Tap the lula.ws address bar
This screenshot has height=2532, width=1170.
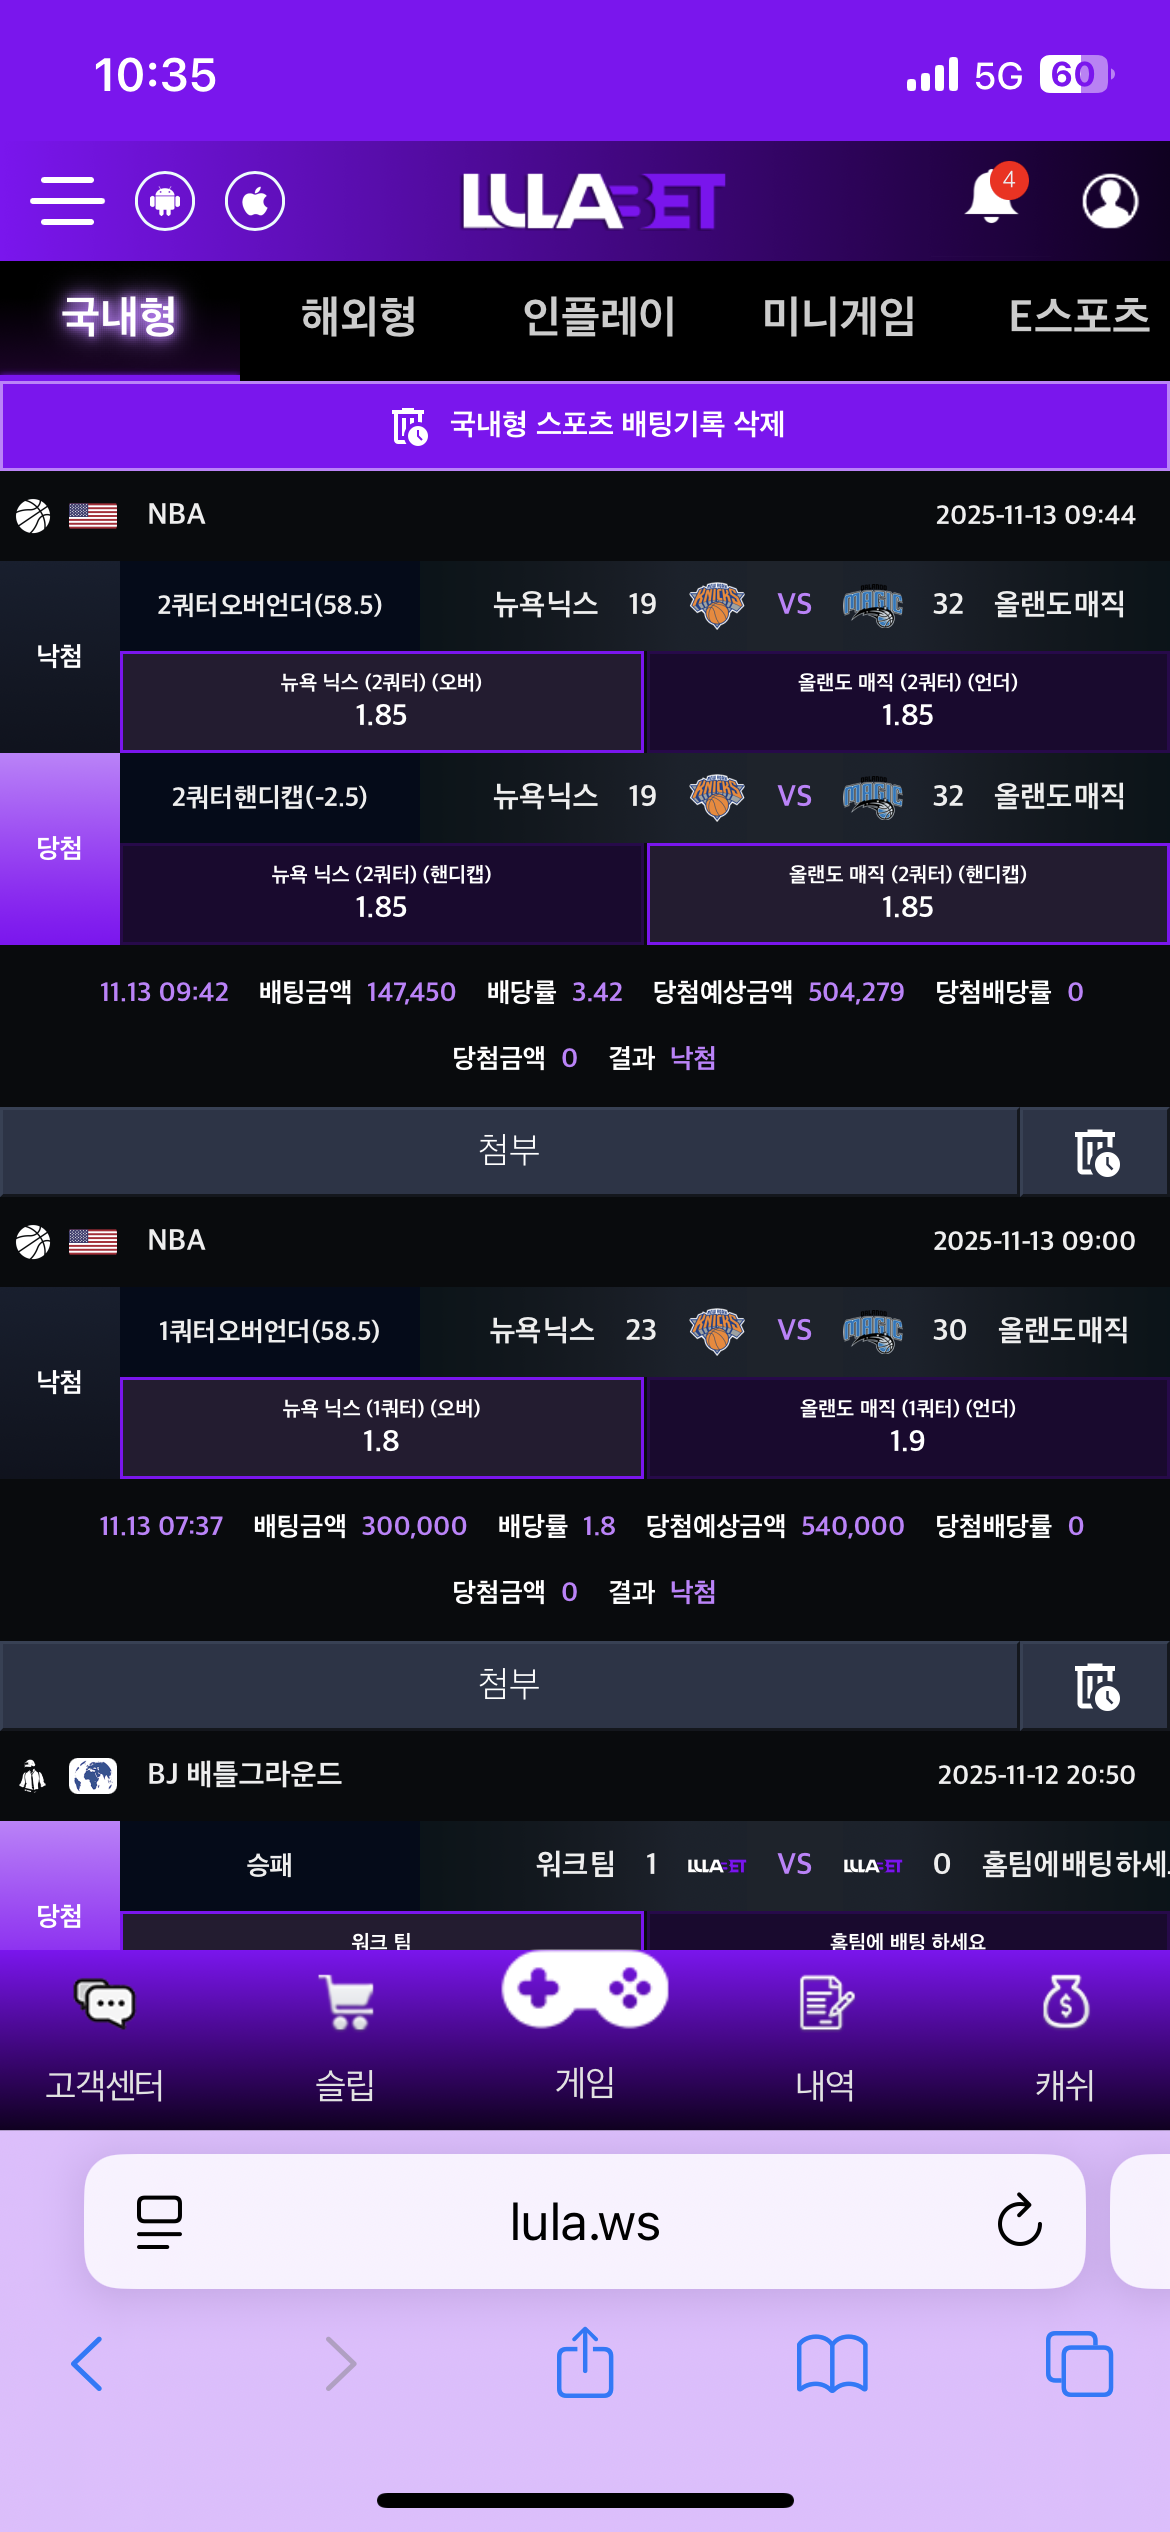[585, 2222]
